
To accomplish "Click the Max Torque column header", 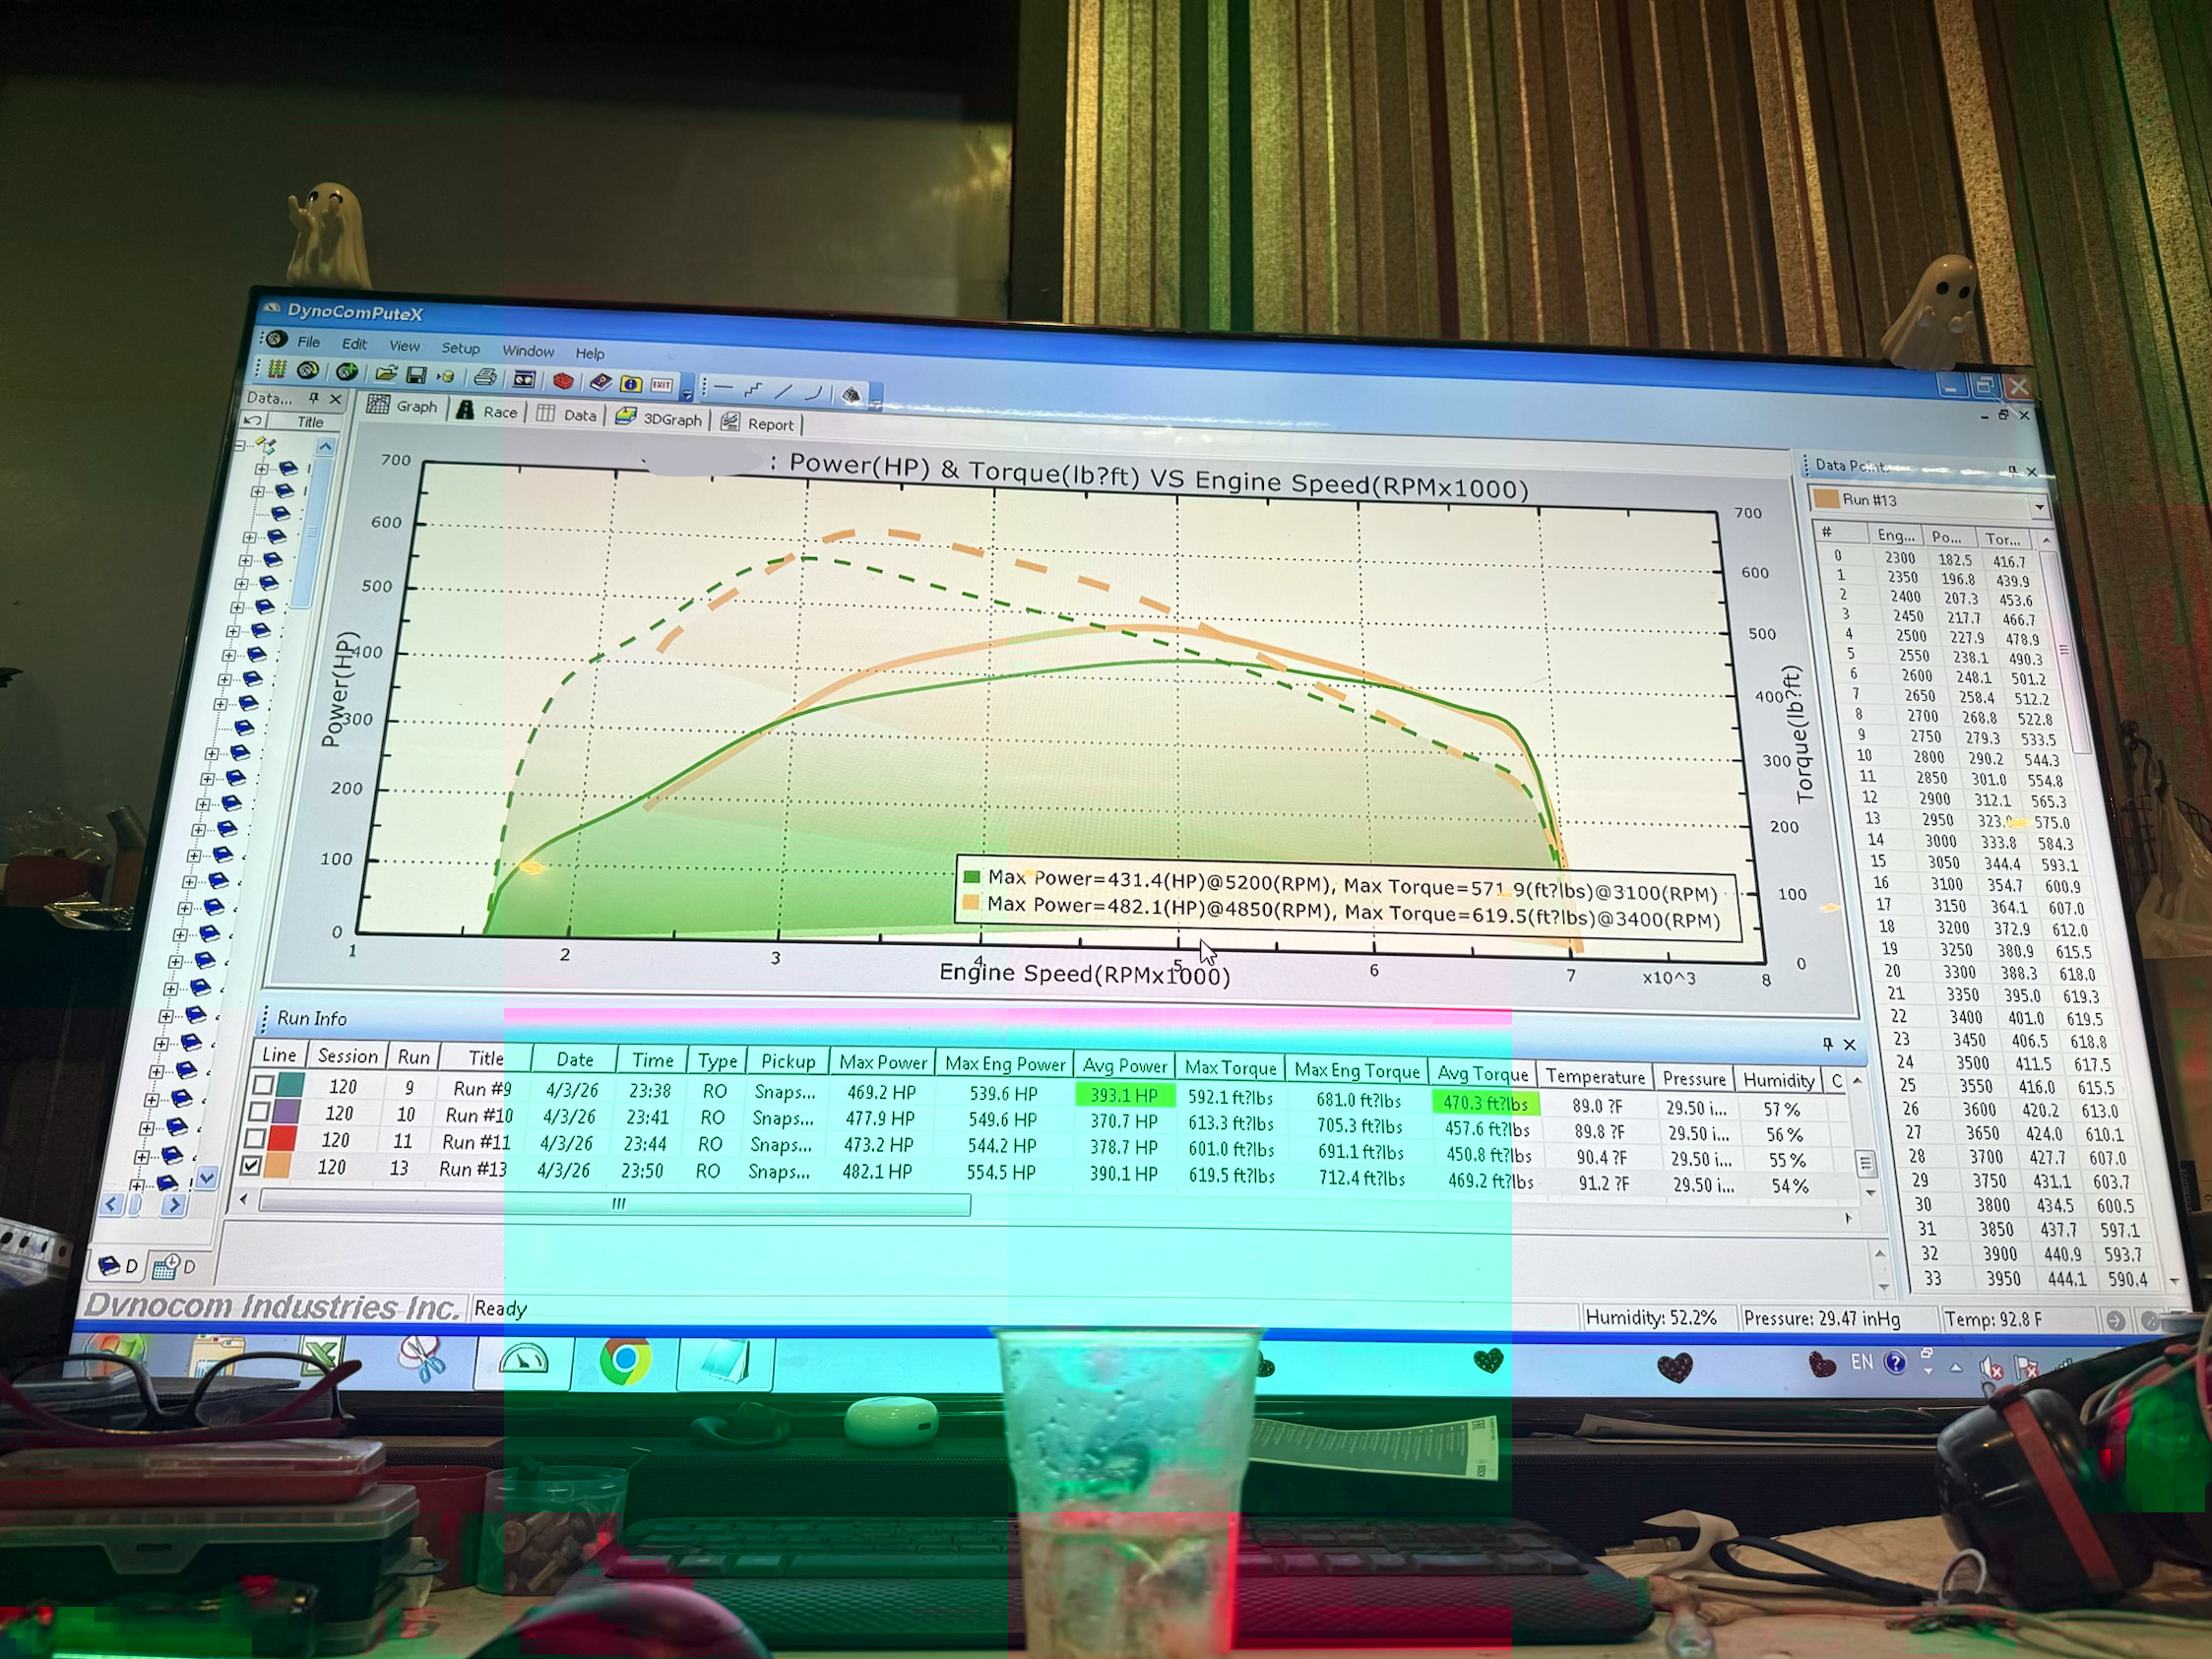I will coord(1230,1068).
